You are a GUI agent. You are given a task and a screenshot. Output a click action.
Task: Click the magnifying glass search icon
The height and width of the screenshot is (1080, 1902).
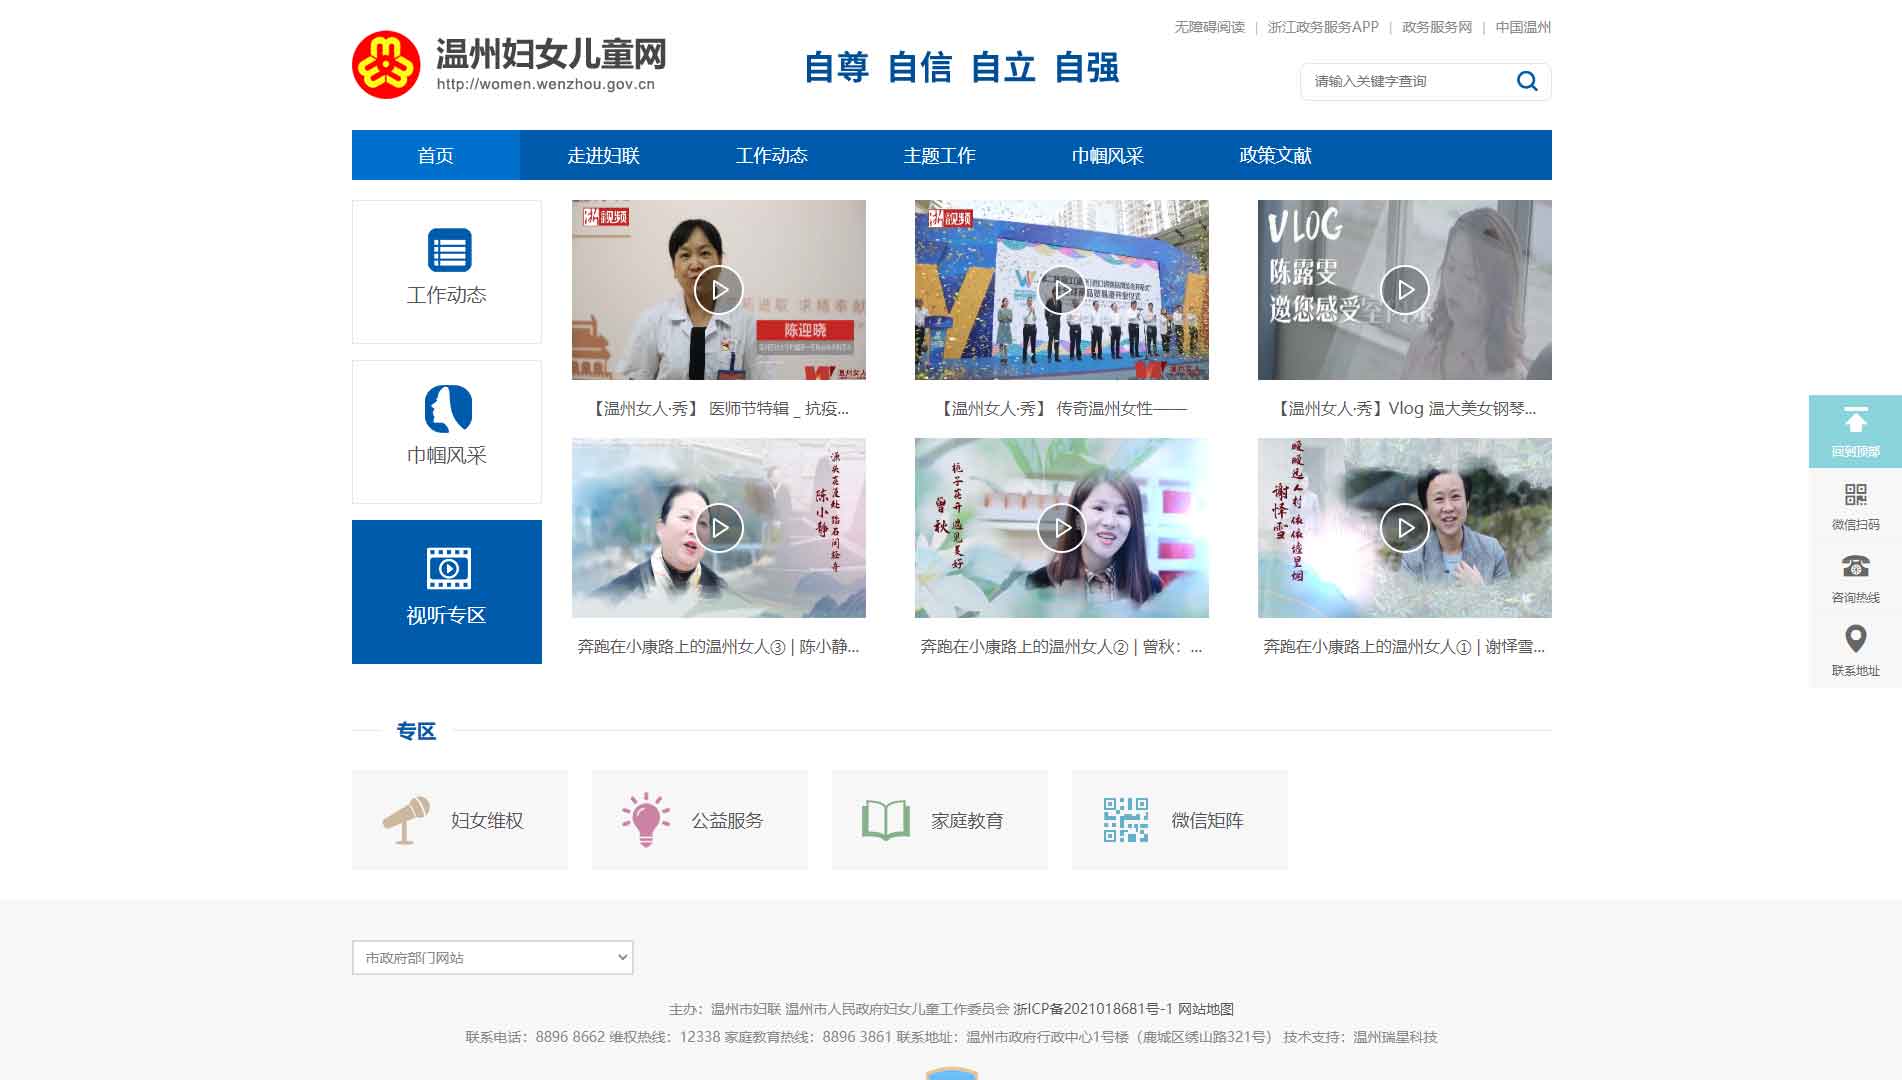pyautogui.click(x=1527, y=81)
